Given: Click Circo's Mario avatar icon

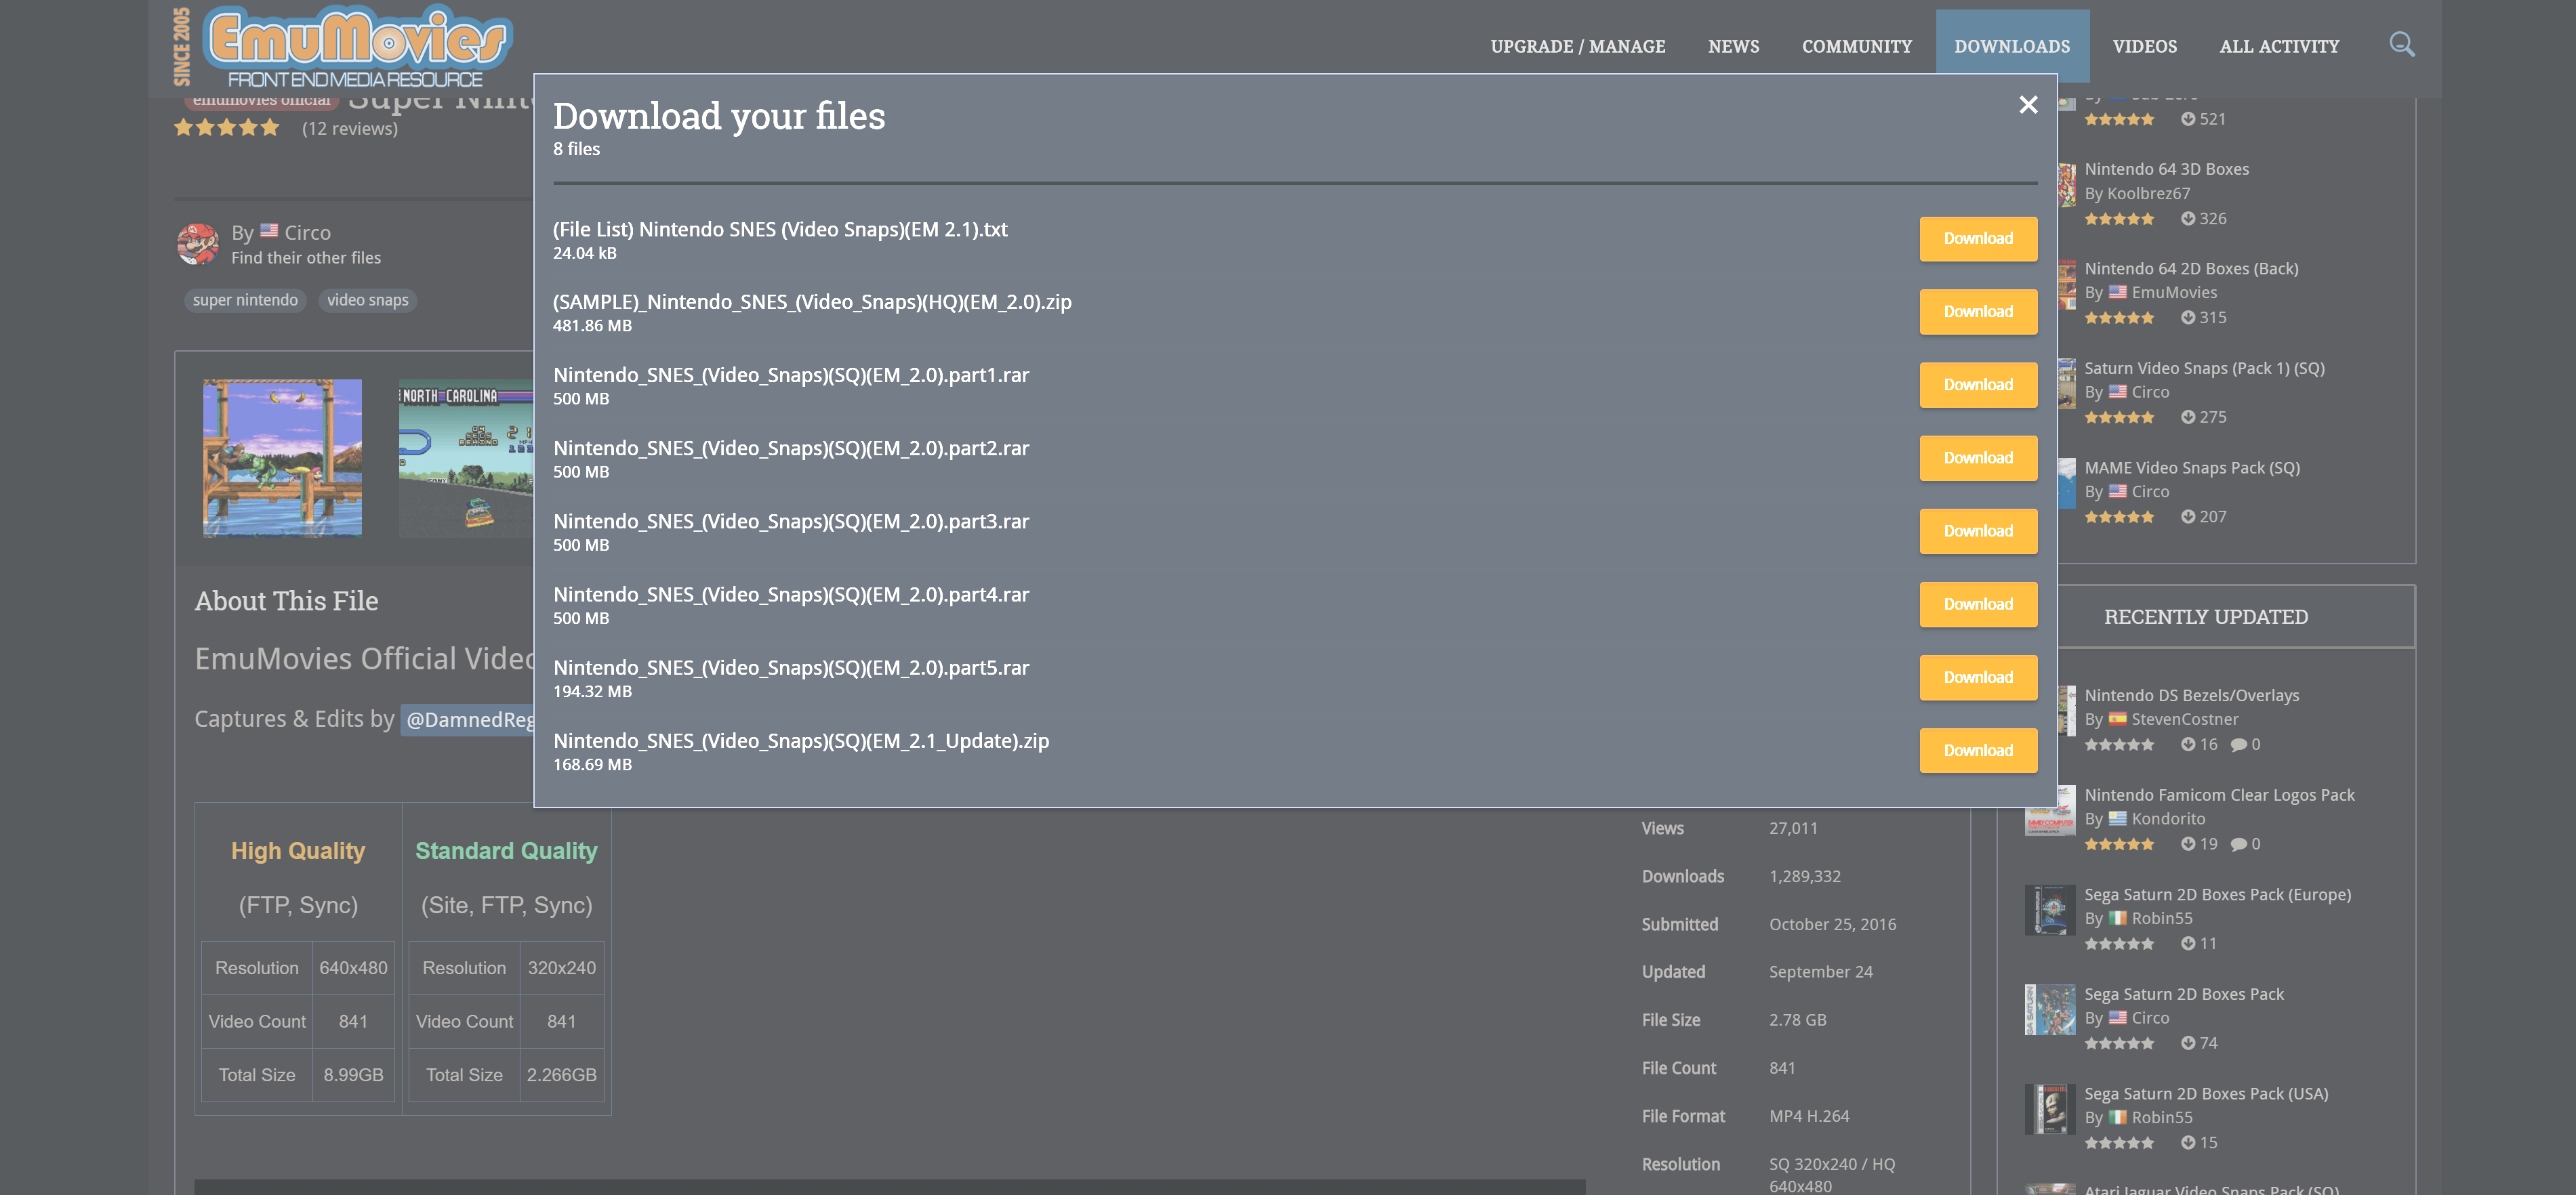Looking at the screenshot, I should 198,244.
